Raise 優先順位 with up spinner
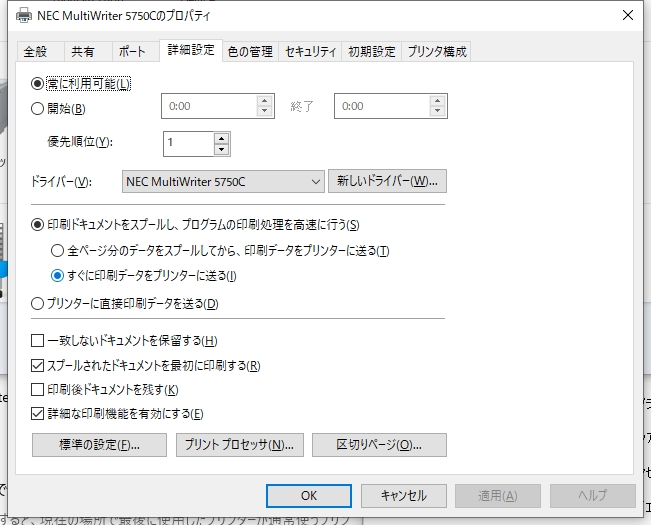 tap(222, 139)
